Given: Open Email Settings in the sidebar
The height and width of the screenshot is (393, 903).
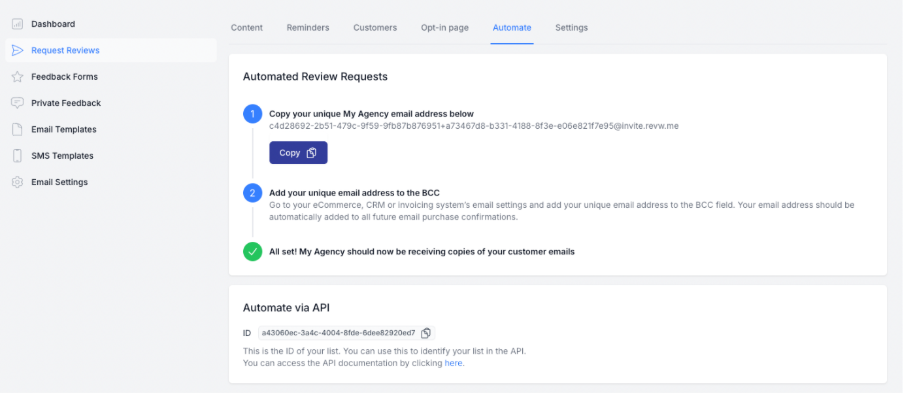Looking at the screenshot, I should coord(59,182).
